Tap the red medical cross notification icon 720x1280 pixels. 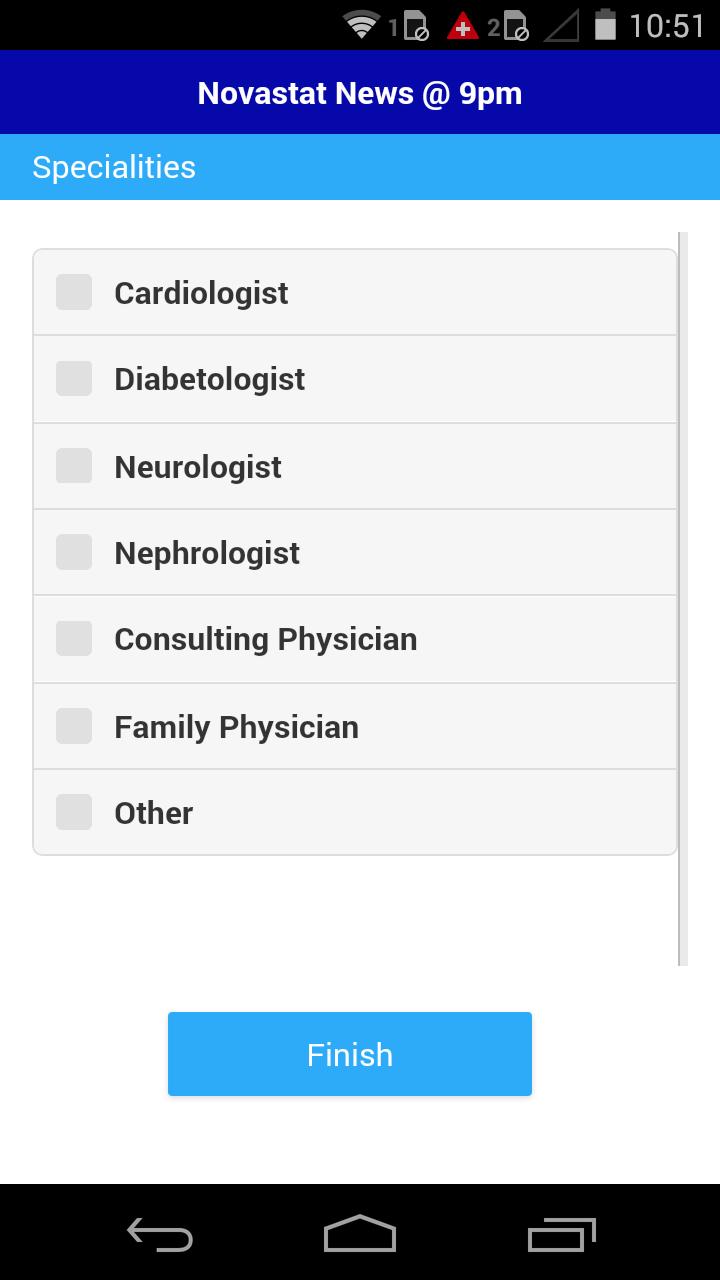point(462,26)
